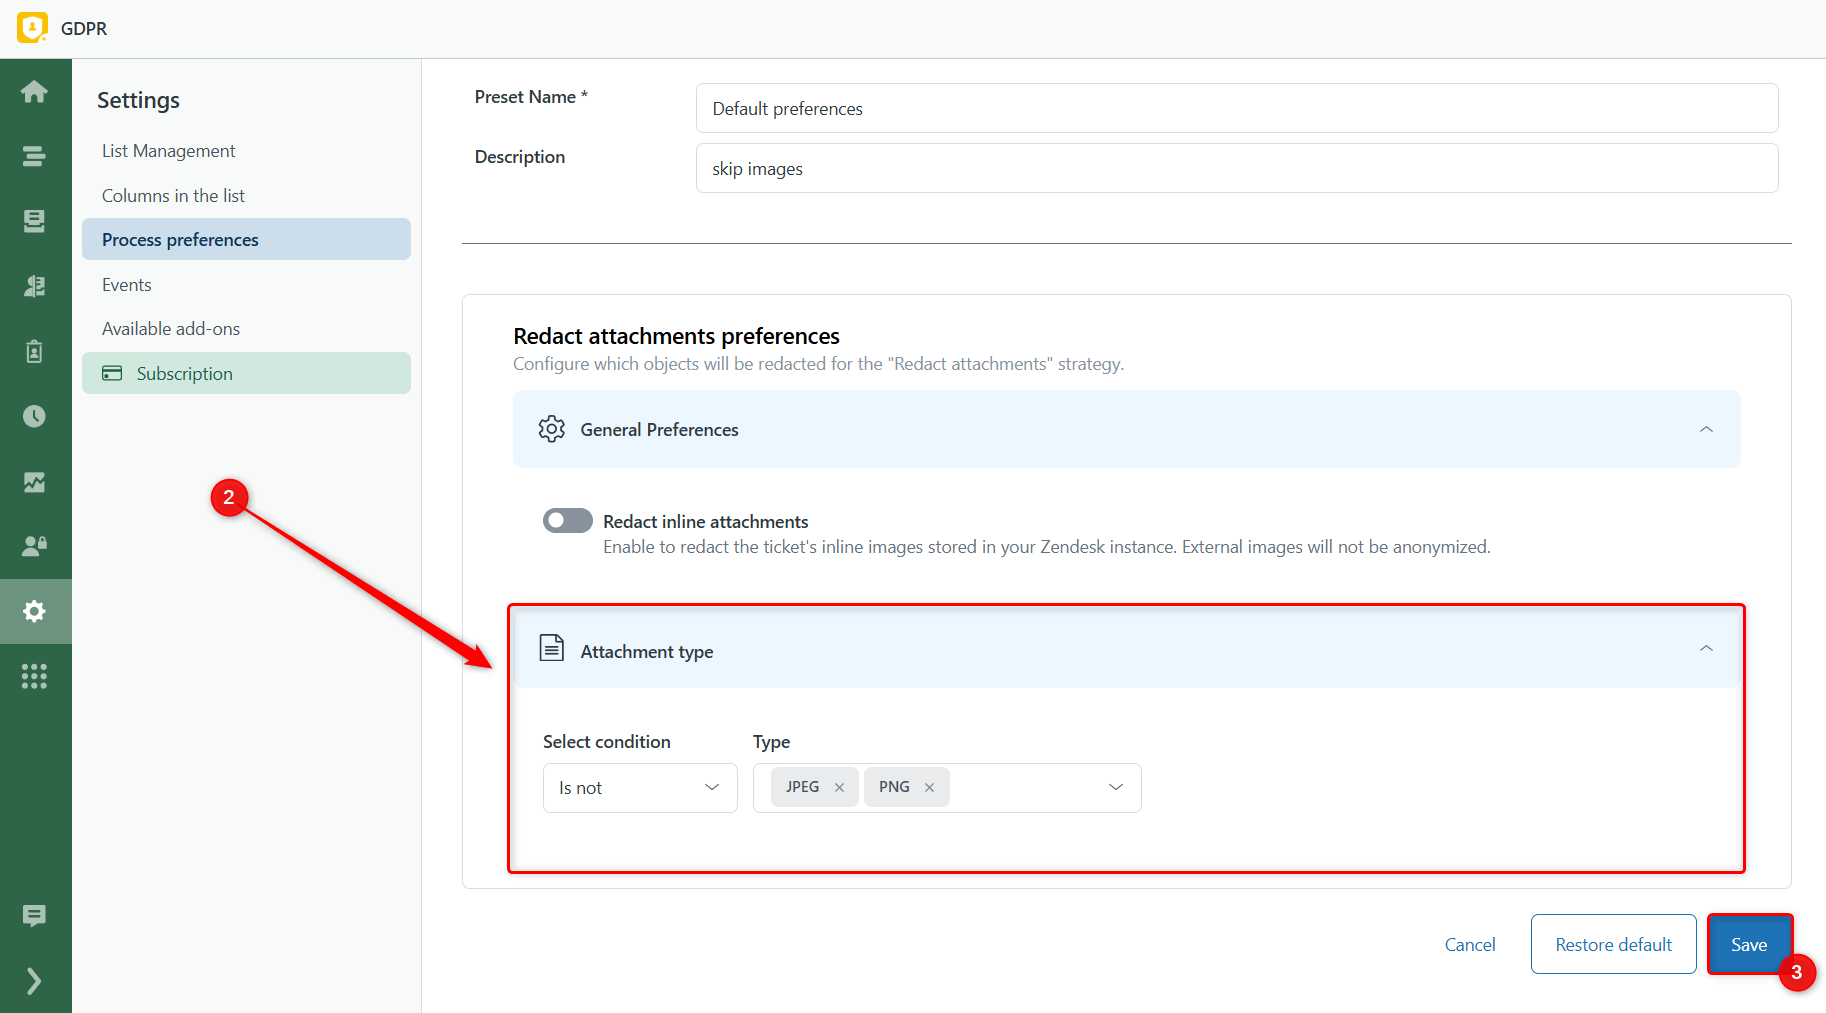The width and height of the screenshot is (1826, 1013).
Task: Click the General Preferences header text
Action: (x=659, y=430)
